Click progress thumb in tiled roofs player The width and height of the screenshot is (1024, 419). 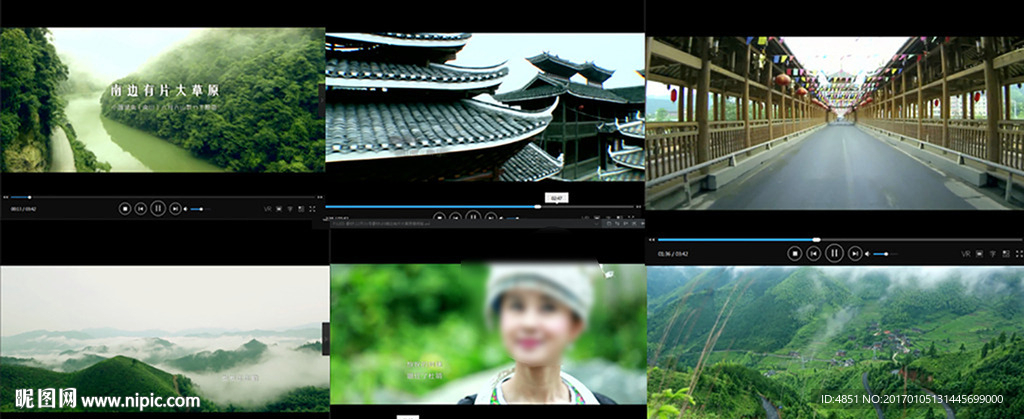coord(537,207)
